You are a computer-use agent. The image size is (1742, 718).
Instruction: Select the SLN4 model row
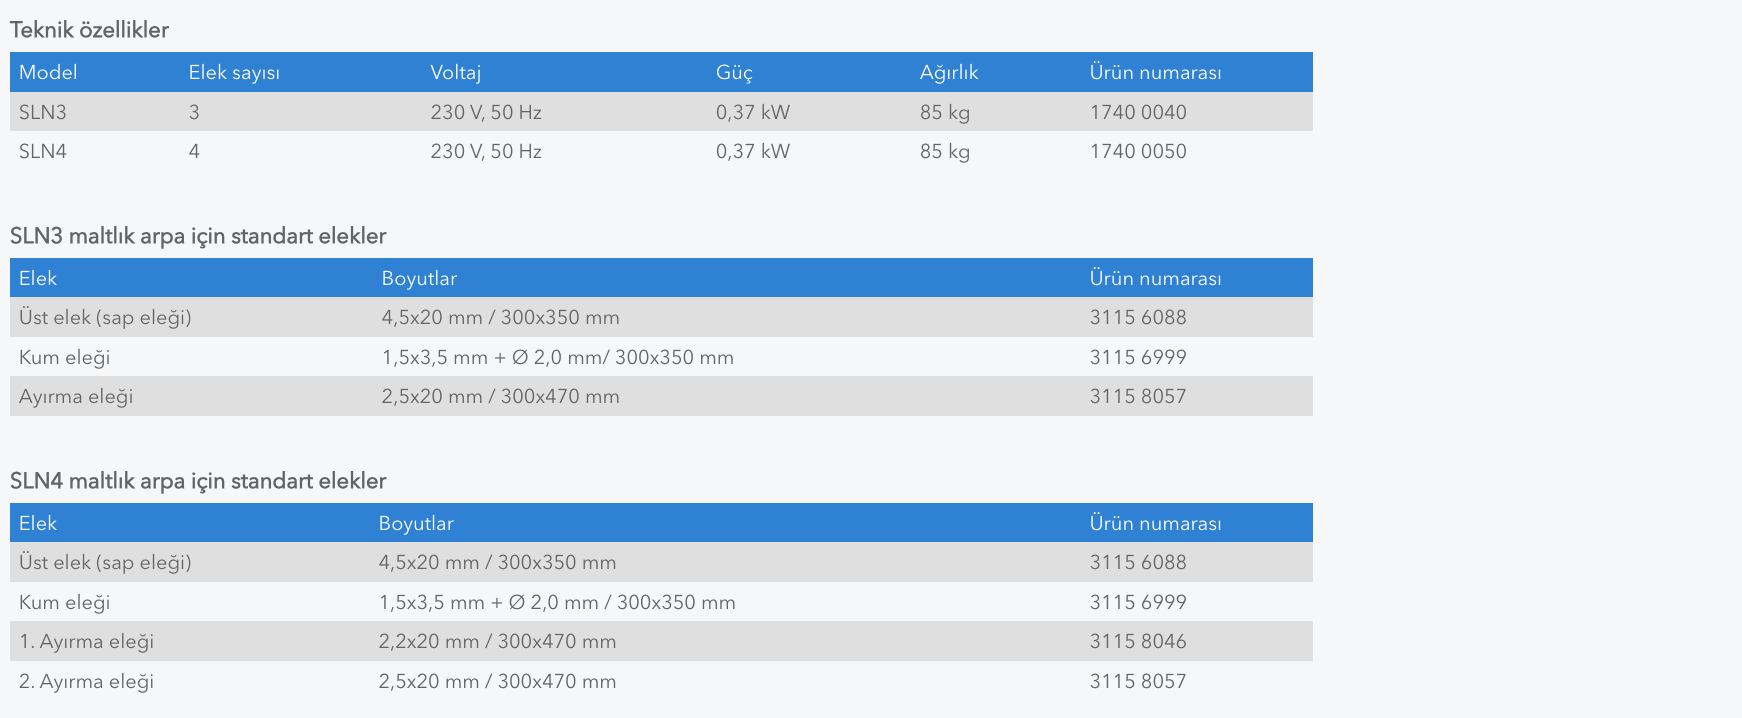pyautogui.click(x=661, y=151)
